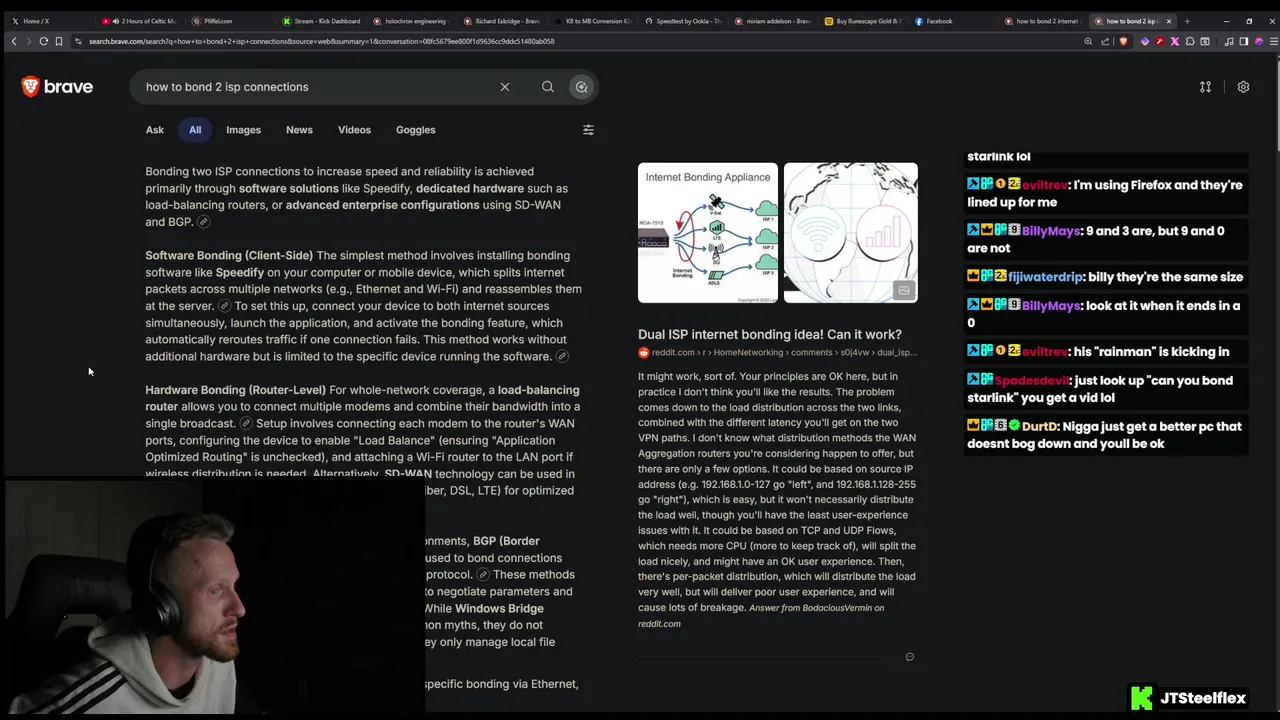Click the page zoom magnifier in address bar

click(1088, 41)
